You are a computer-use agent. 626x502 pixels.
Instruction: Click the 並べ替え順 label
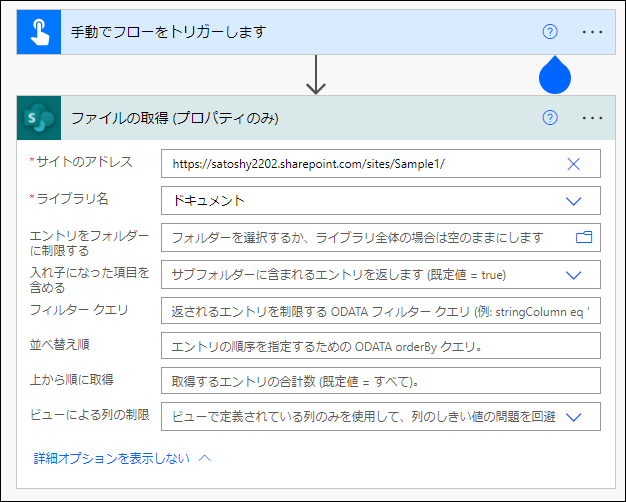click(x=59, y=345)
